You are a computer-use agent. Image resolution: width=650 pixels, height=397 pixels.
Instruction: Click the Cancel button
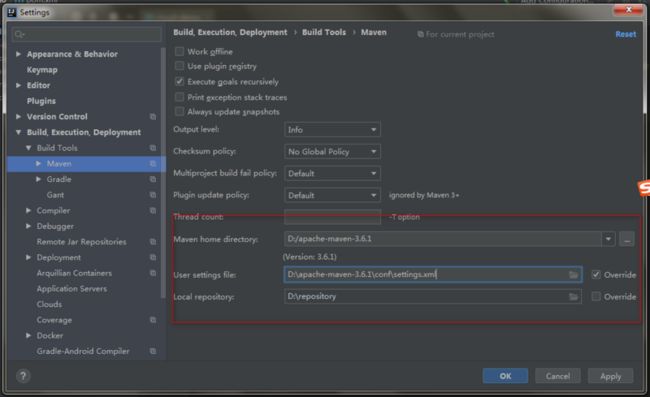(x=558, y=376)
